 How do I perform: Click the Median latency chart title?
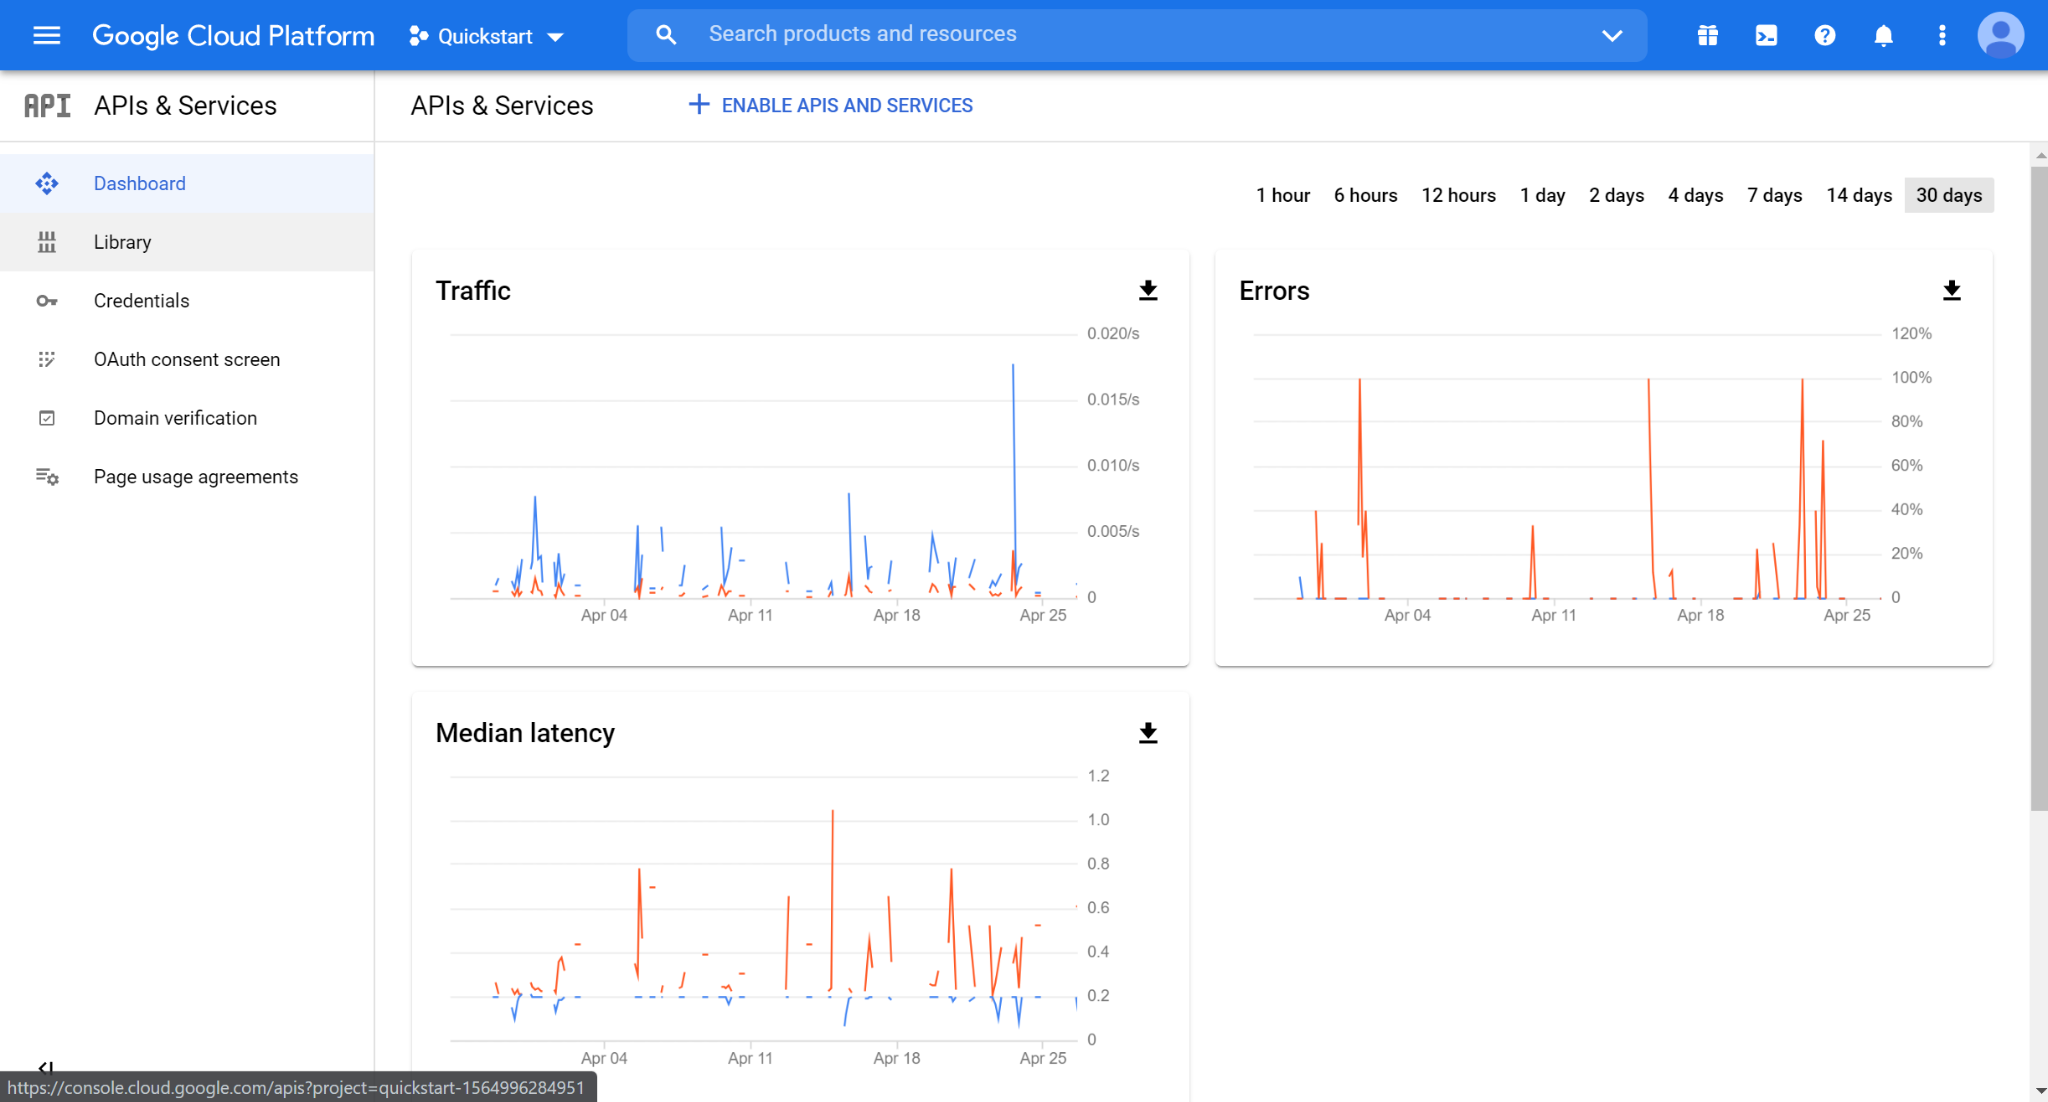pyautogui.click(x=525, y=734)
